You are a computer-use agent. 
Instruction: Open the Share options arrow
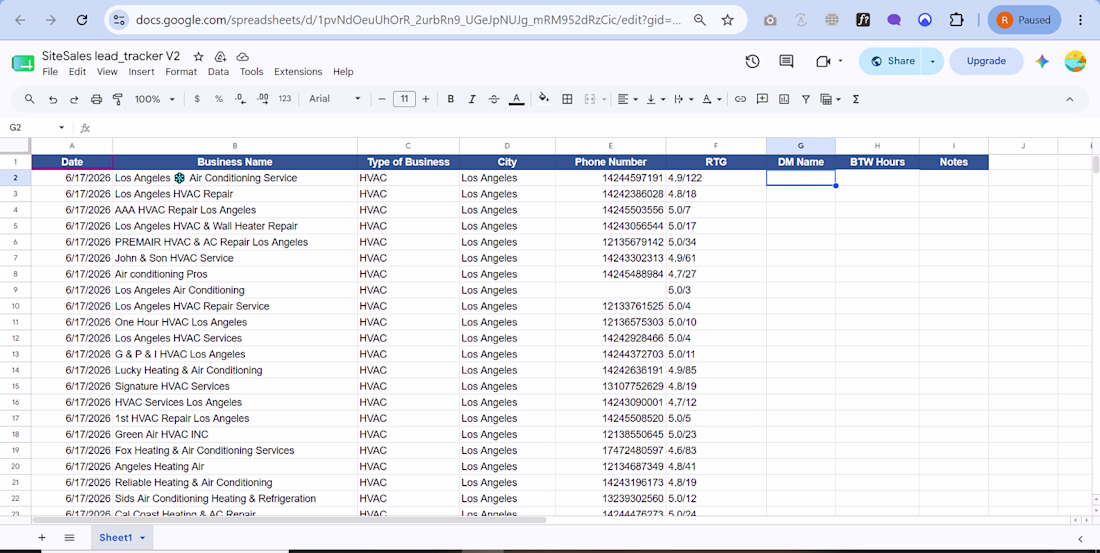point(932,61)
